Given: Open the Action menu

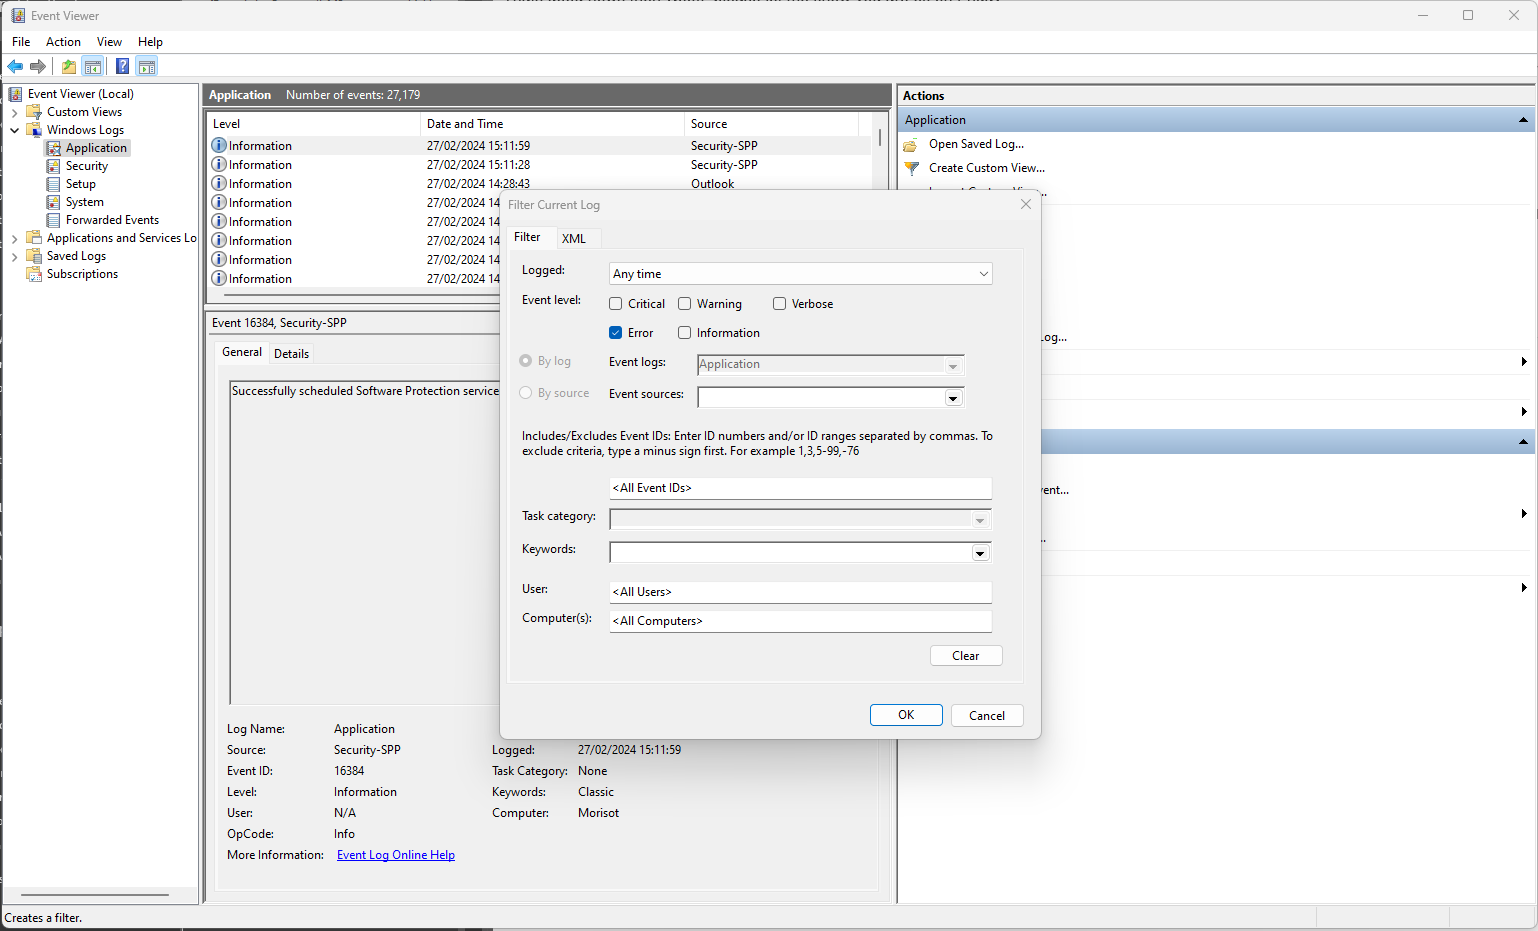Looking at the screenshot, I should (63, 42).
